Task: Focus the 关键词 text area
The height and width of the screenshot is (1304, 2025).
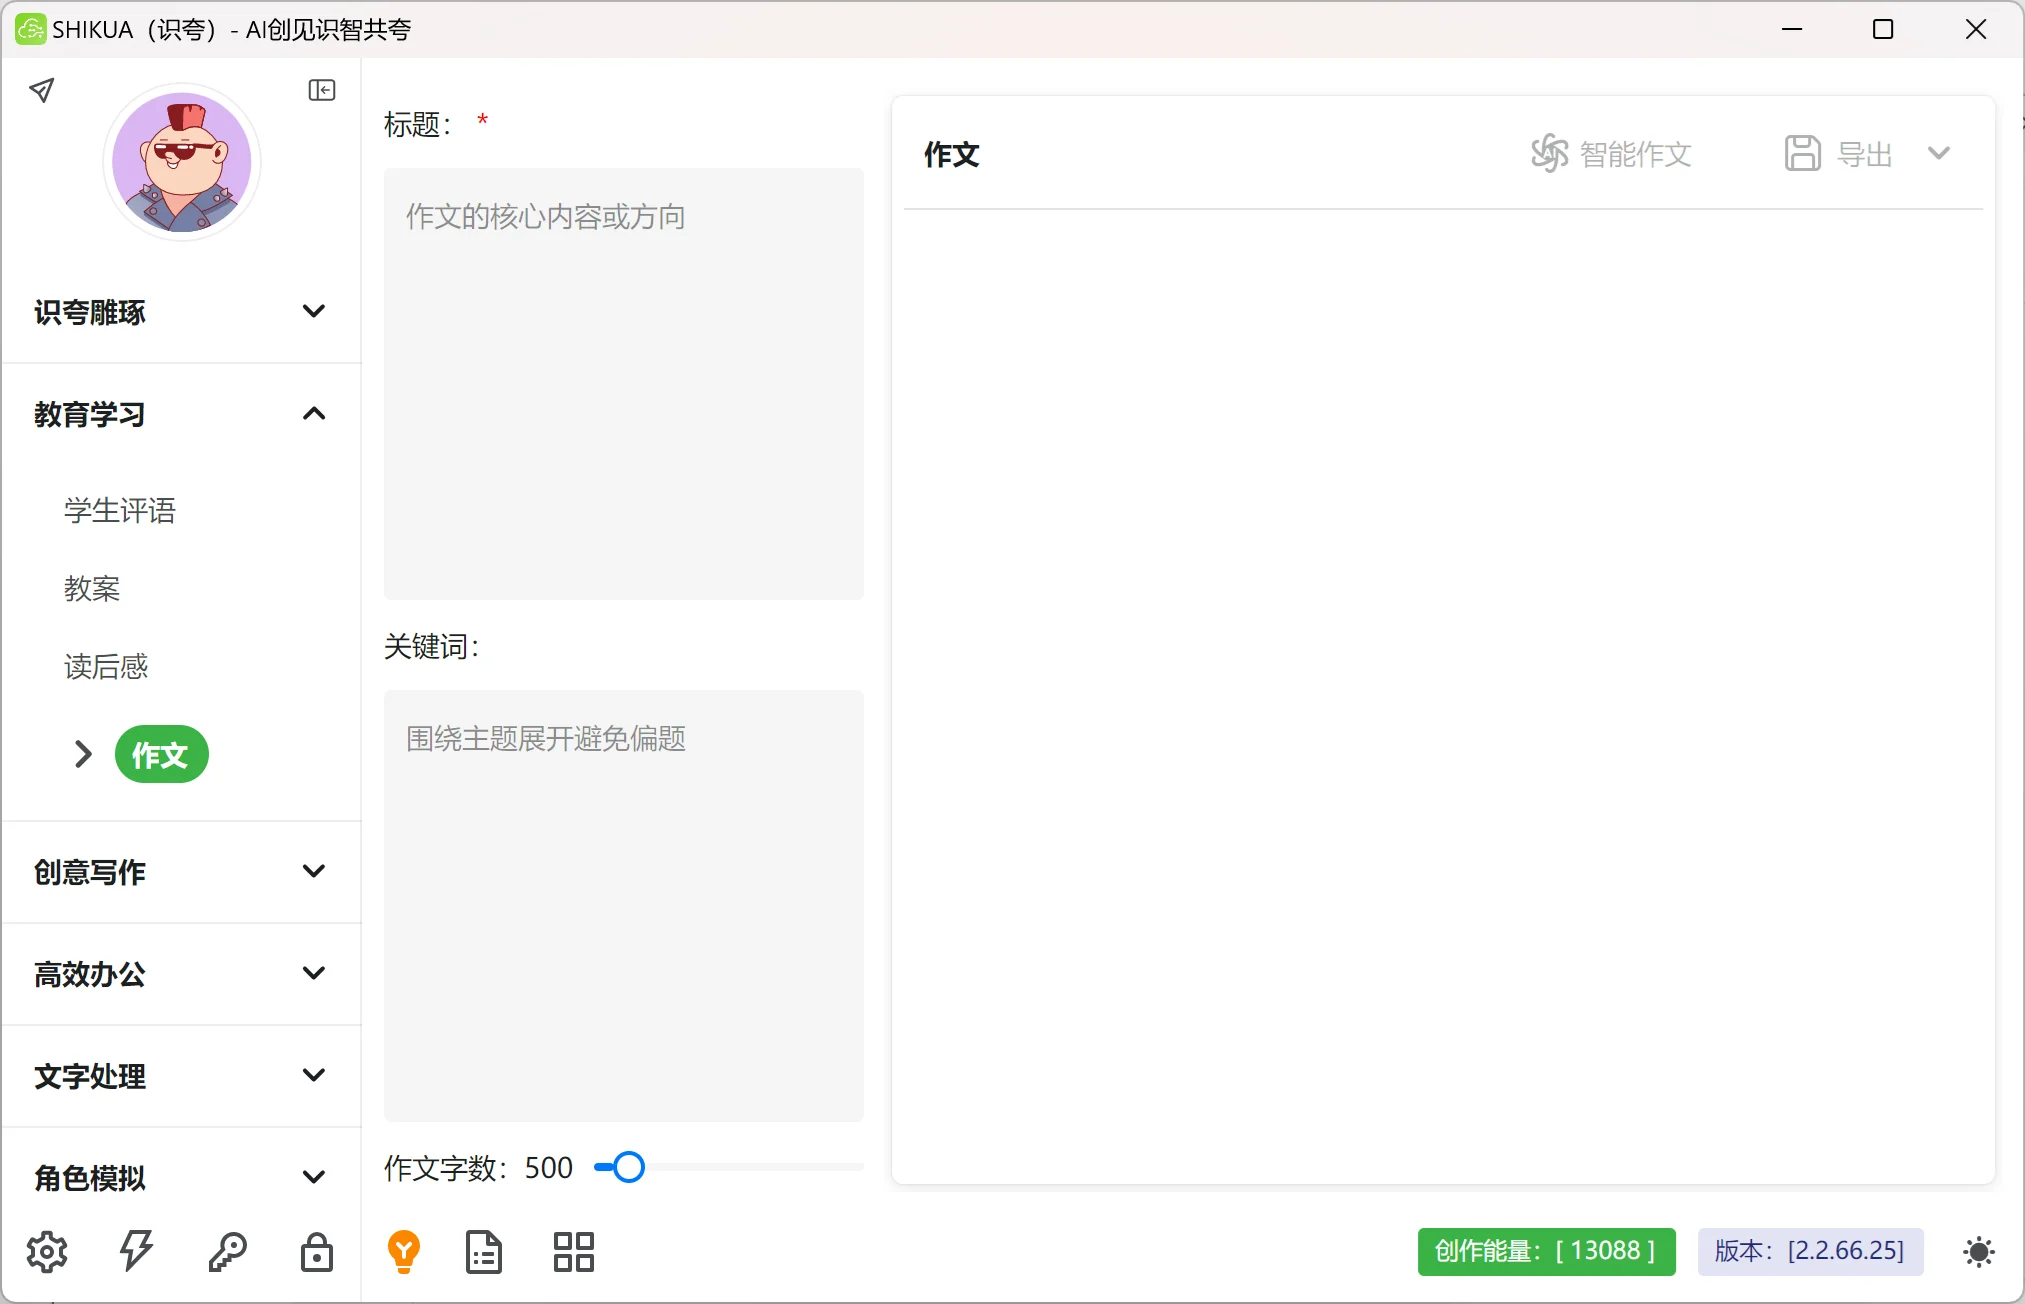Action: [624, 906]
